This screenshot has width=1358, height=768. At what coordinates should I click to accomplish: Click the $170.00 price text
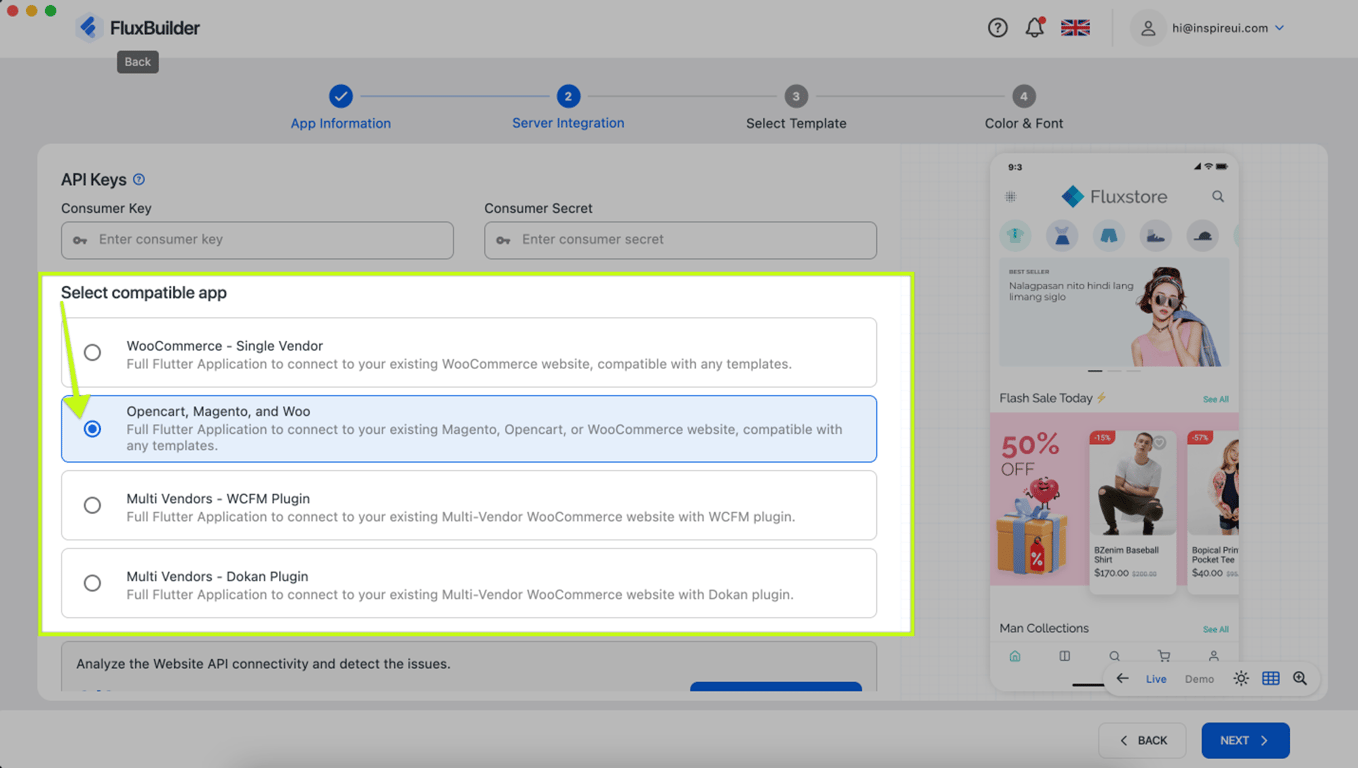1111,574
